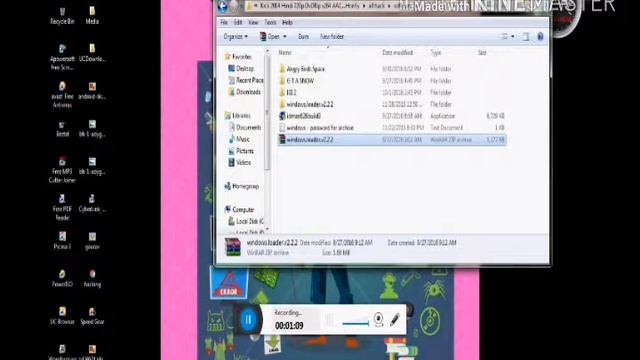
Task: Select the G T A SNOW folder
Action: (392, 81)
